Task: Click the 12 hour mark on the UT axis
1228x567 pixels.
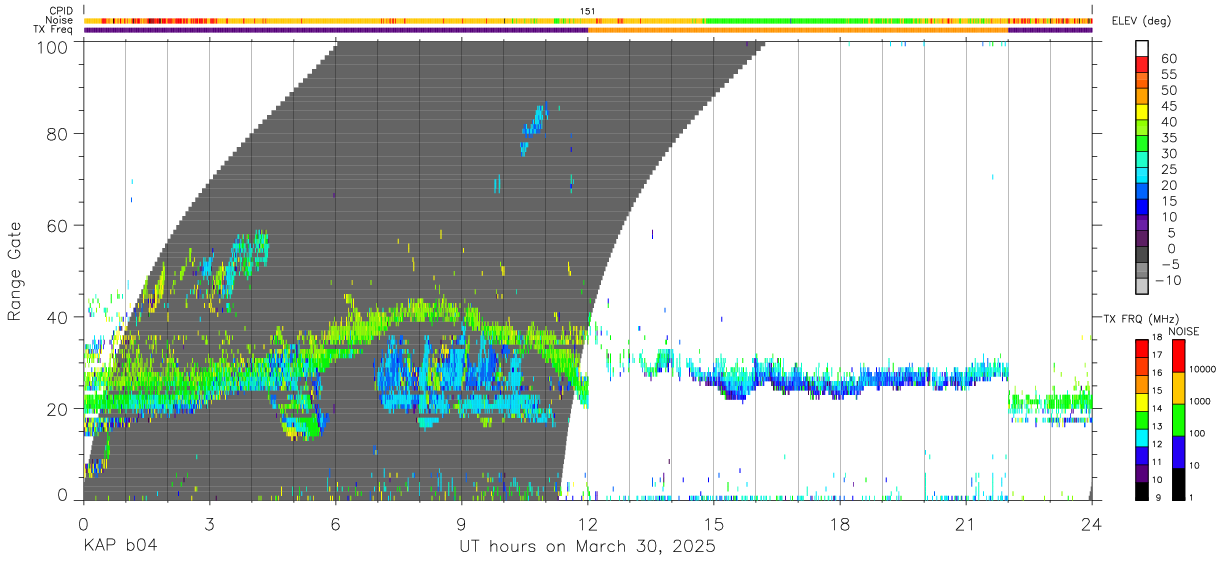Action: click(587, 524)
